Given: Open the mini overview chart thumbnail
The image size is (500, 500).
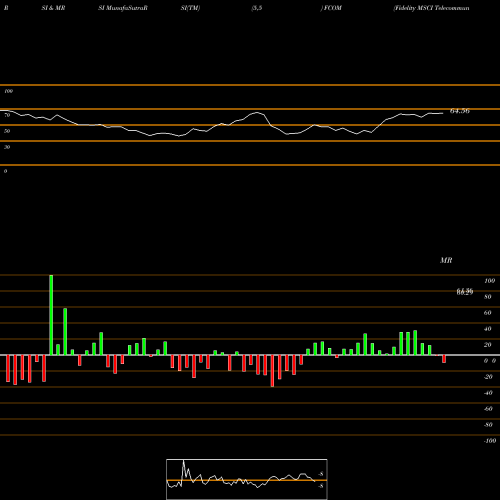Looking at the screenshot, I should [x=247, y=479].
